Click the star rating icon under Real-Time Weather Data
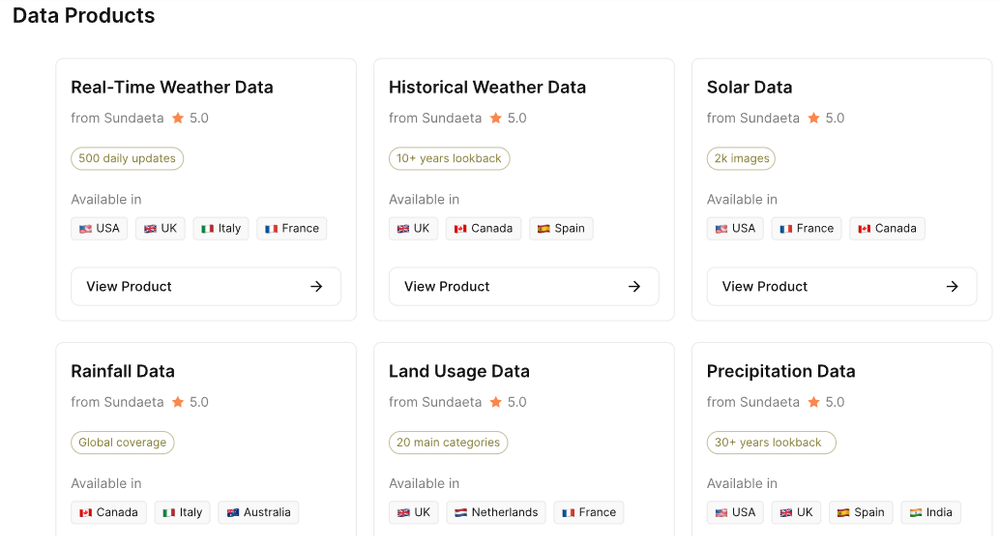This screenshot has width=1000, height=536. [178, 118]
